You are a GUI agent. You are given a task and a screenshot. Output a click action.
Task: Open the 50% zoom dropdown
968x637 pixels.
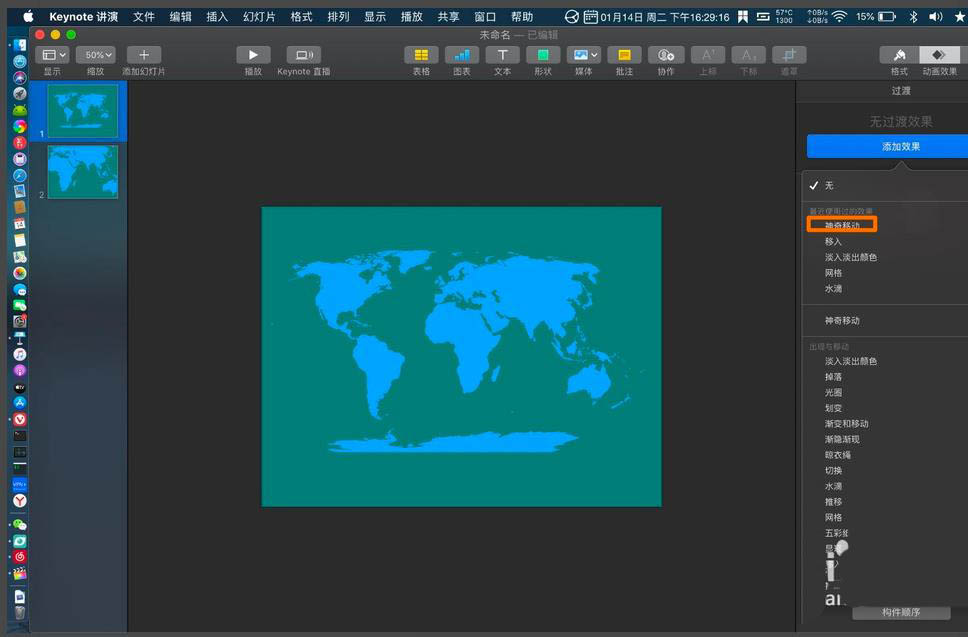click(96, 55)
